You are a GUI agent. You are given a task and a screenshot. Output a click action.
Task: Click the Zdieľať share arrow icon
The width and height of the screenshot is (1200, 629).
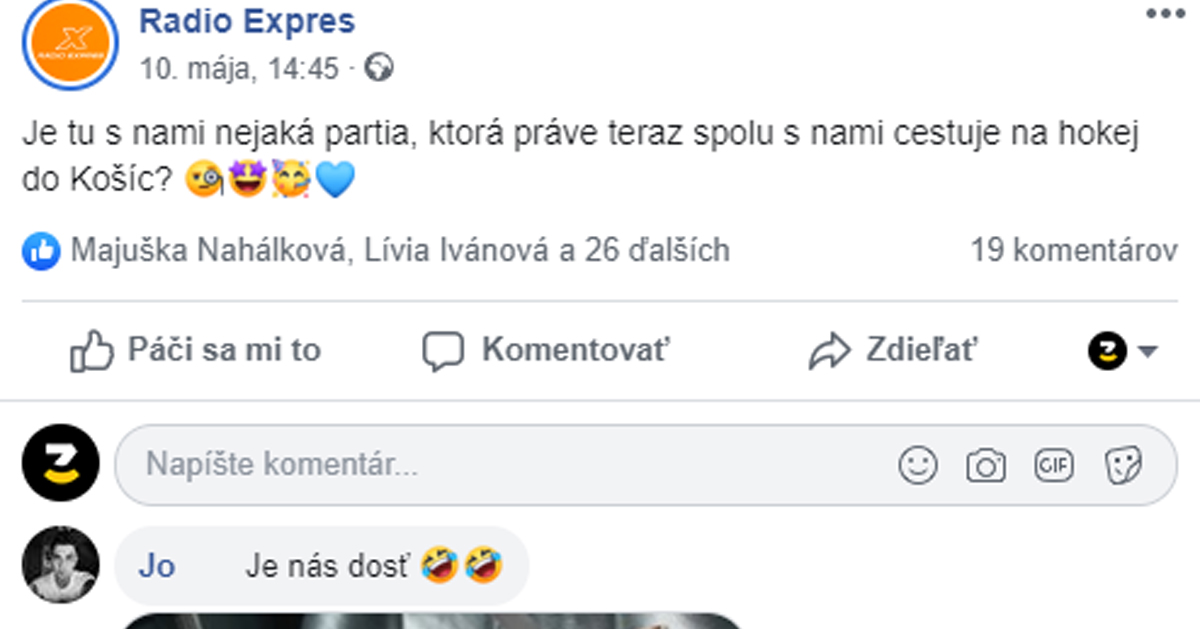(x=828, y=349)
